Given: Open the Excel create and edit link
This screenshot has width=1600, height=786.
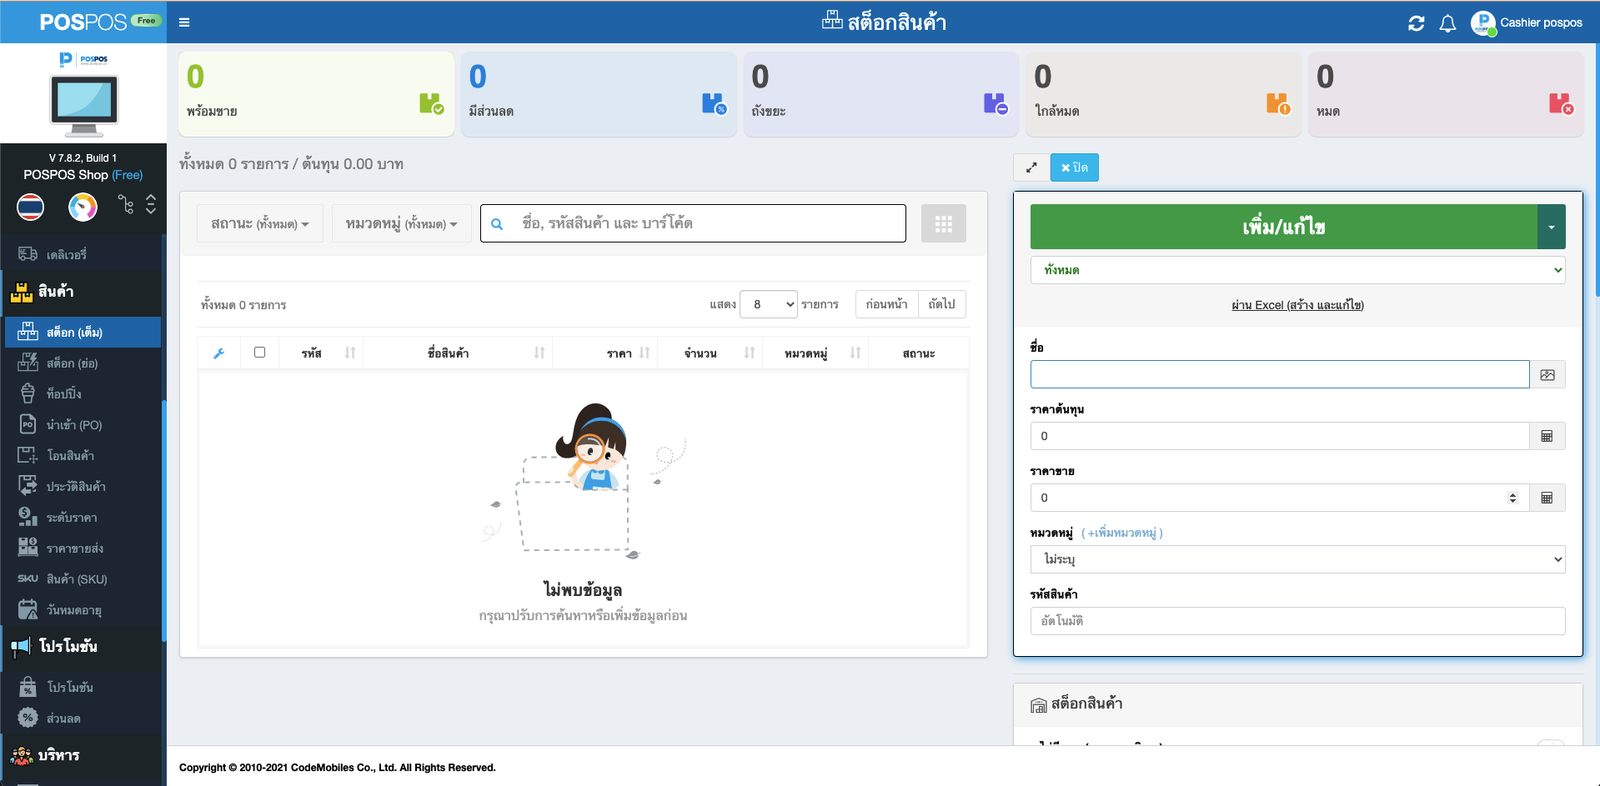Looking at the screenshot, I should point(1297,305).
